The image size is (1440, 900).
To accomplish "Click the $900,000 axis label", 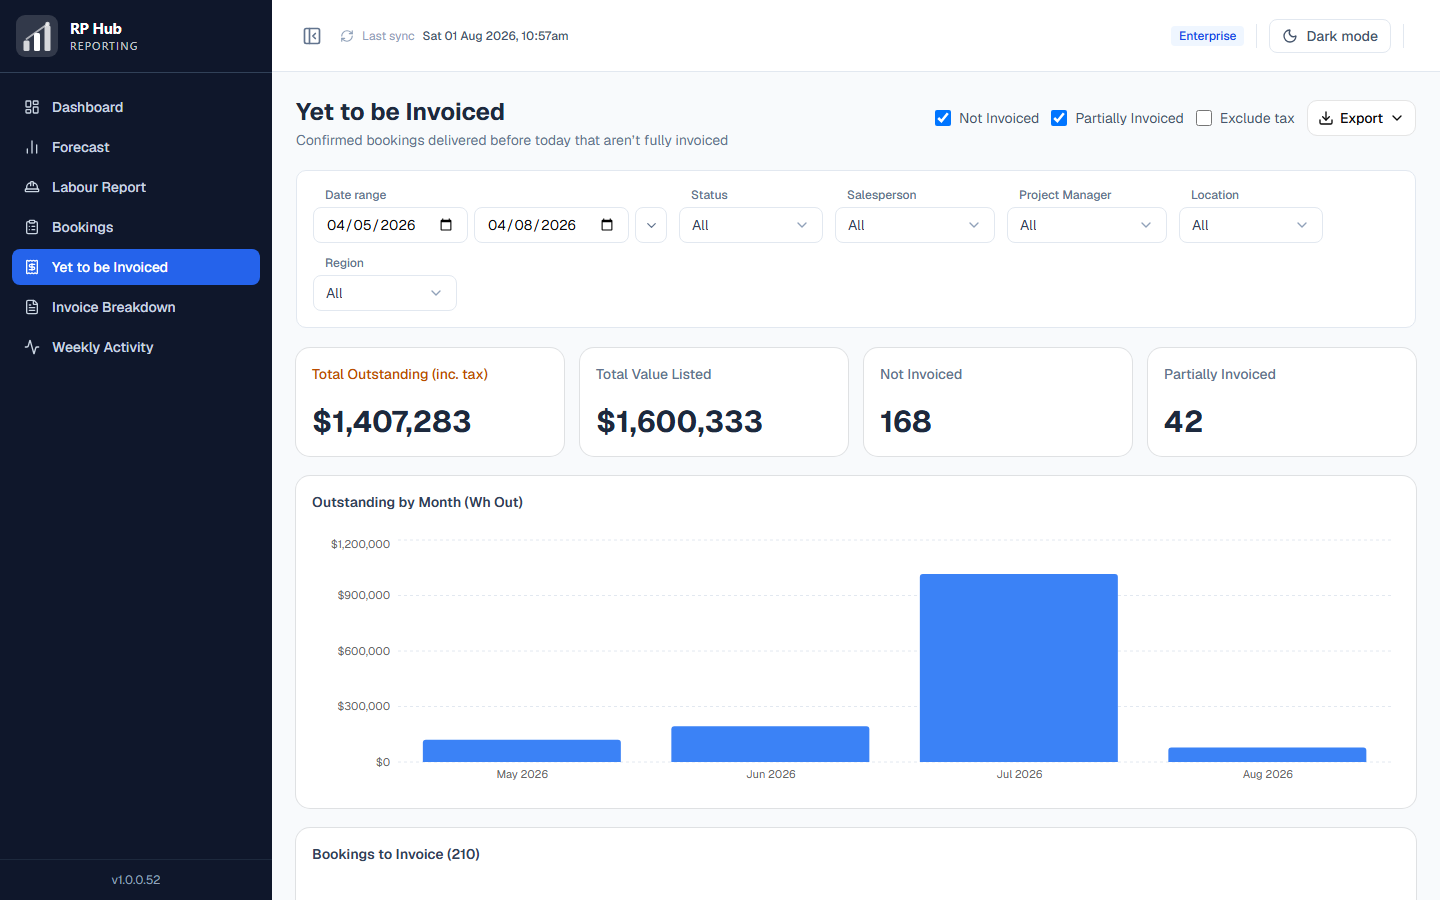I will tap(363, 595).
